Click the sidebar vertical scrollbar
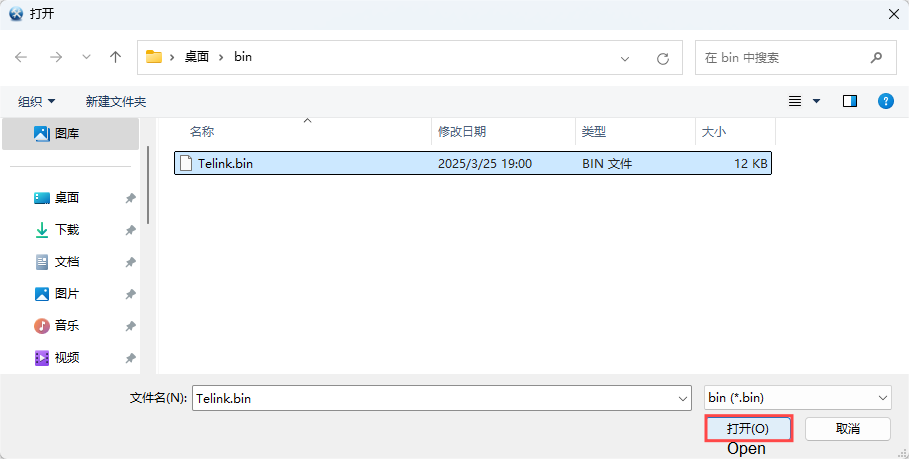The width and height of the screenshot is (909, 459). pyautogui.click(x=148, y=185)
